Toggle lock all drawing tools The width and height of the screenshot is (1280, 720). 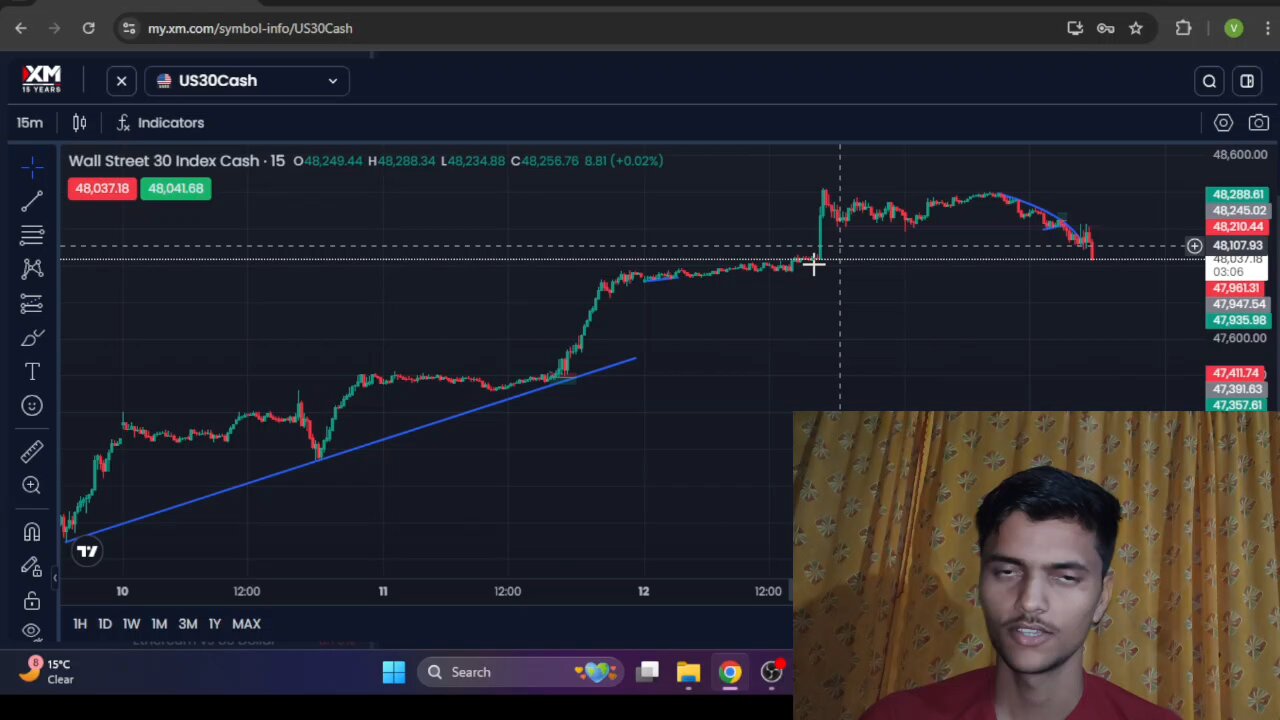32,600
